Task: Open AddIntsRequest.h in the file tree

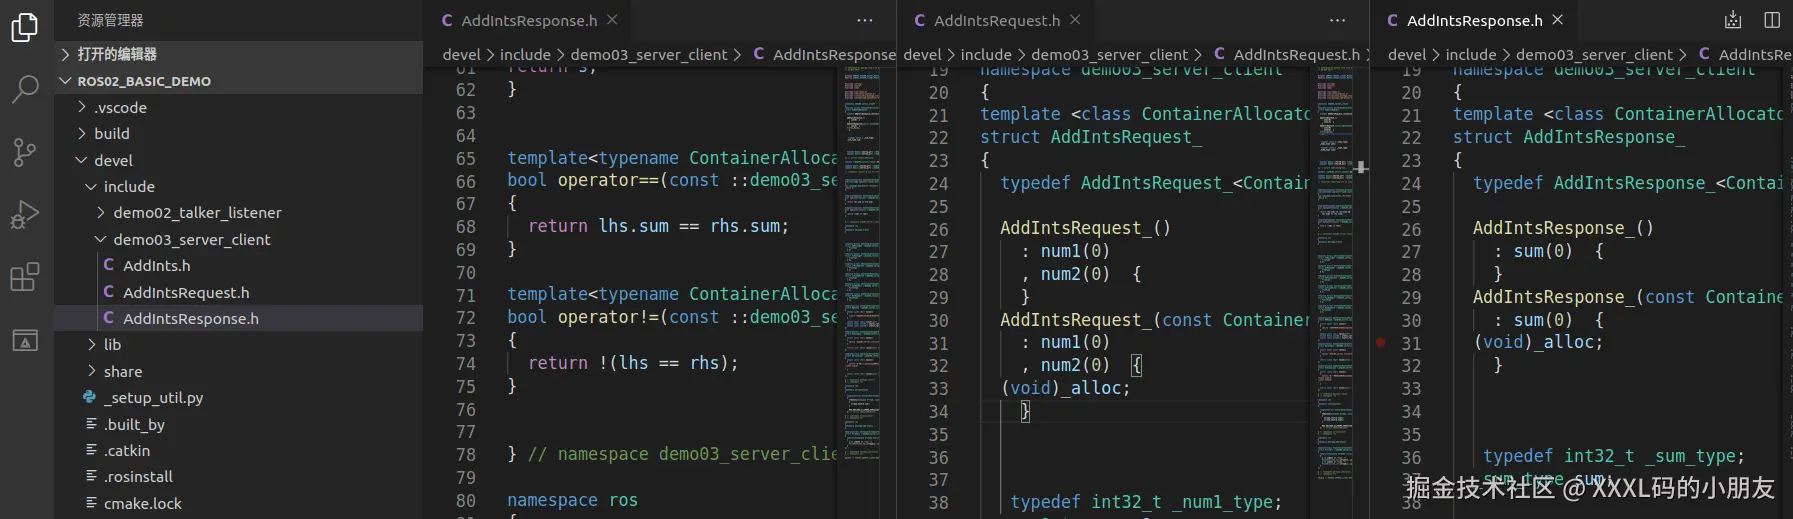Action: click(239, 292)
